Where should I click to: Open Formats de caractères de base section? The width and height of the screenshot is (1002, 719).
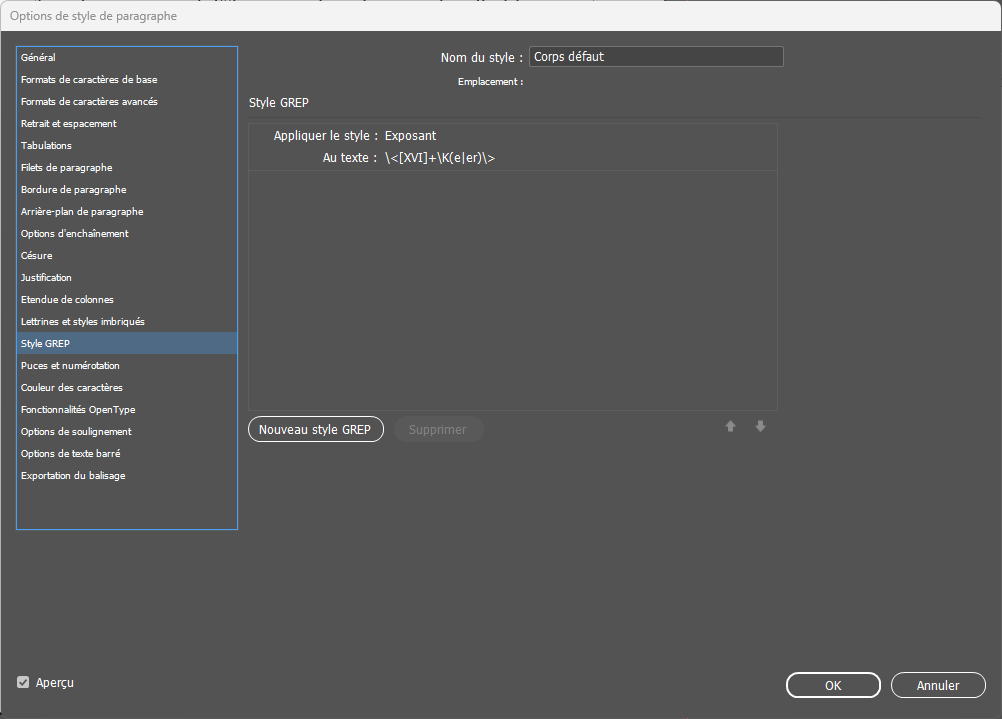click(x=89, y=80)
